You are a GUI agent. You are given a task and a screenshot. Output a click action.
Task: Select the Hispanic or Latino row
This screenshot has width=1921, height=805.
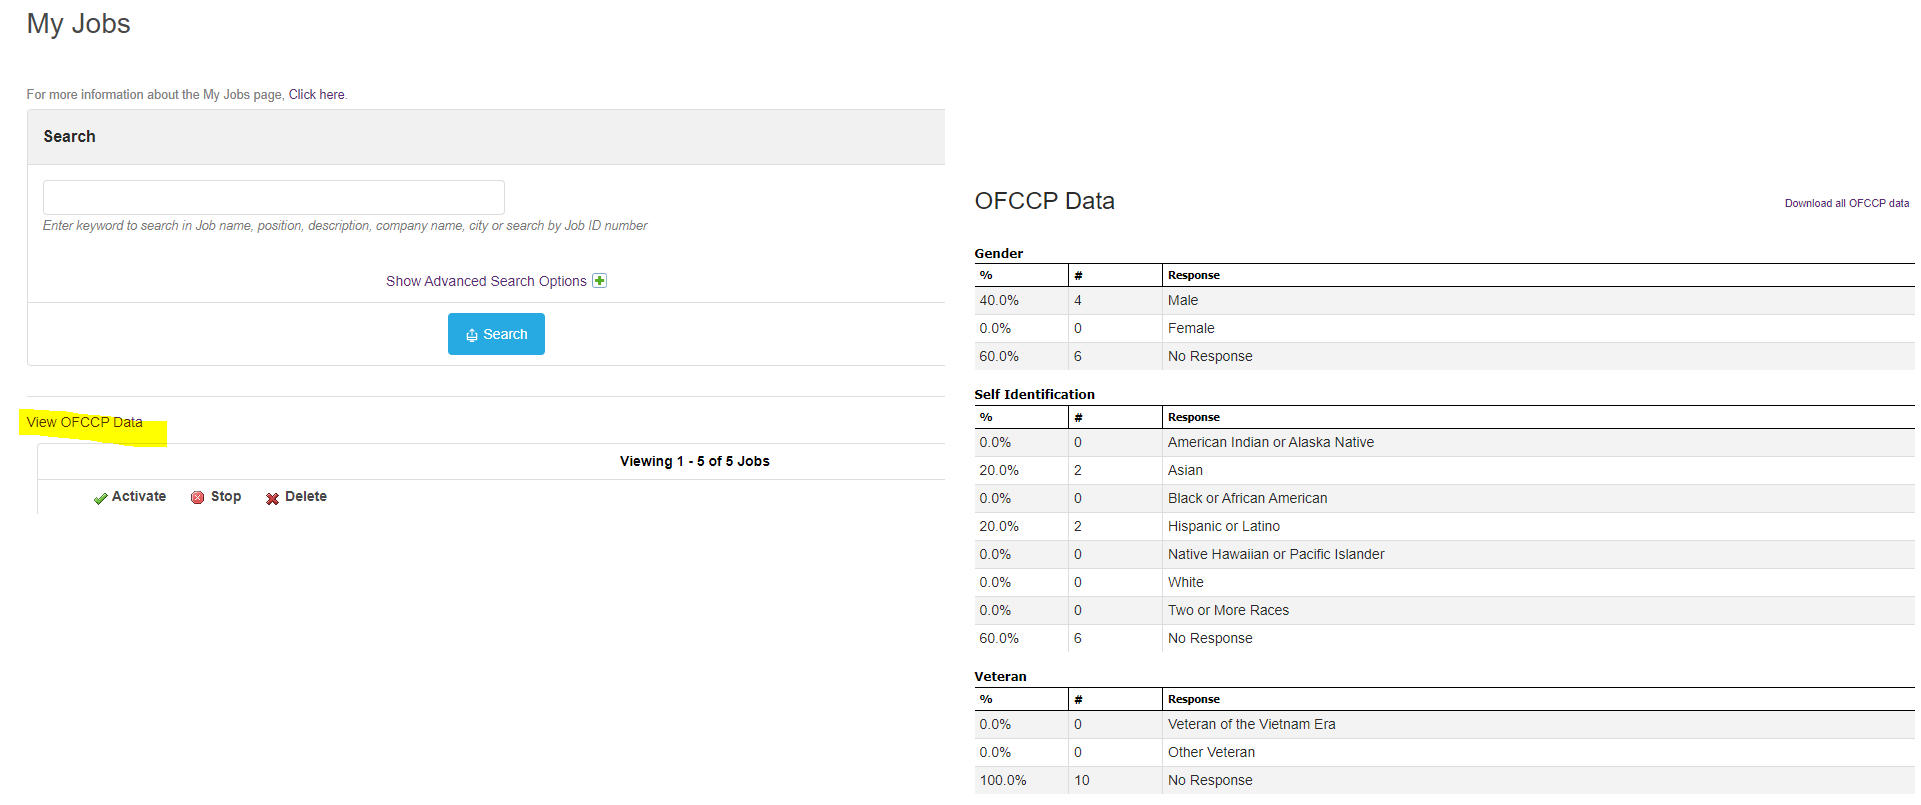tap(1223, 526)
